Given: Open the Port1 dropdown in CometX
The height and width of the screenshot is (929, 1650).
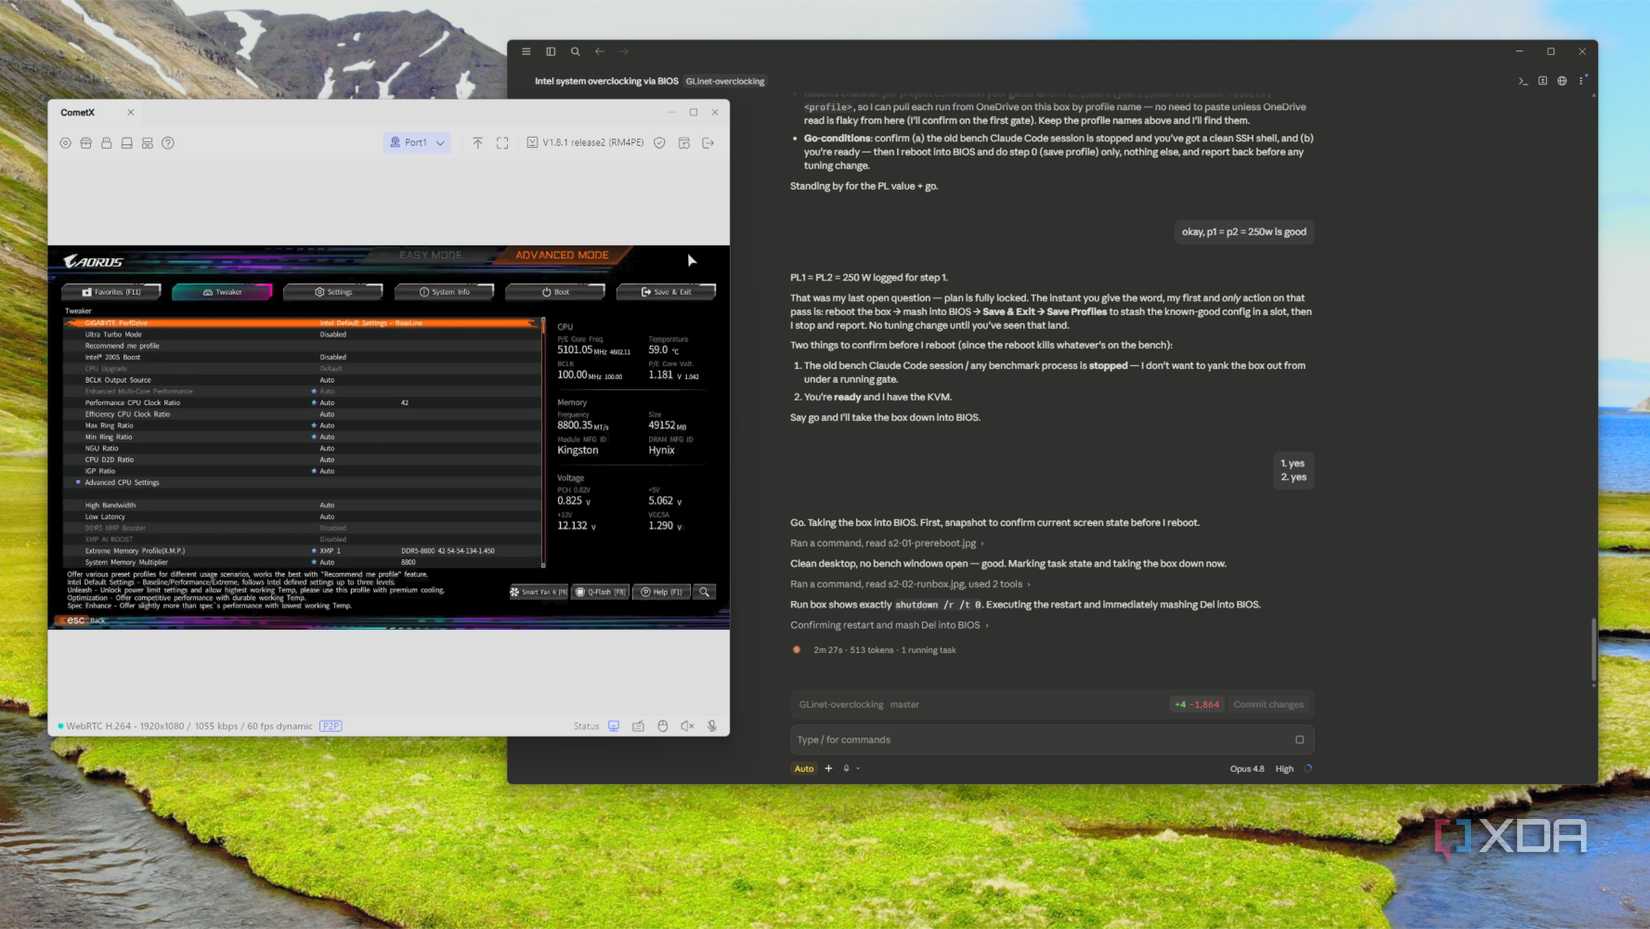Looking at the screenshot, I should pyautogui.click(x=417, y=143).
